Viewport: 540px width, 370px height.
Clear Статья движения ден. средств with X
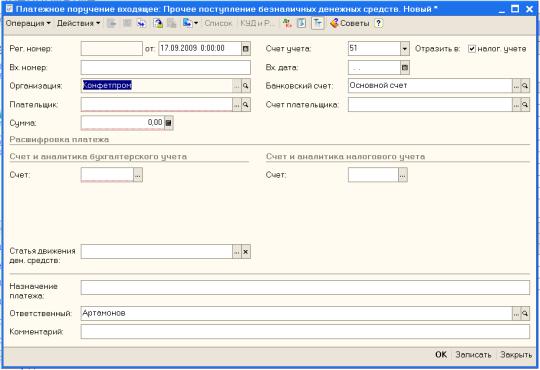point(246,252)
